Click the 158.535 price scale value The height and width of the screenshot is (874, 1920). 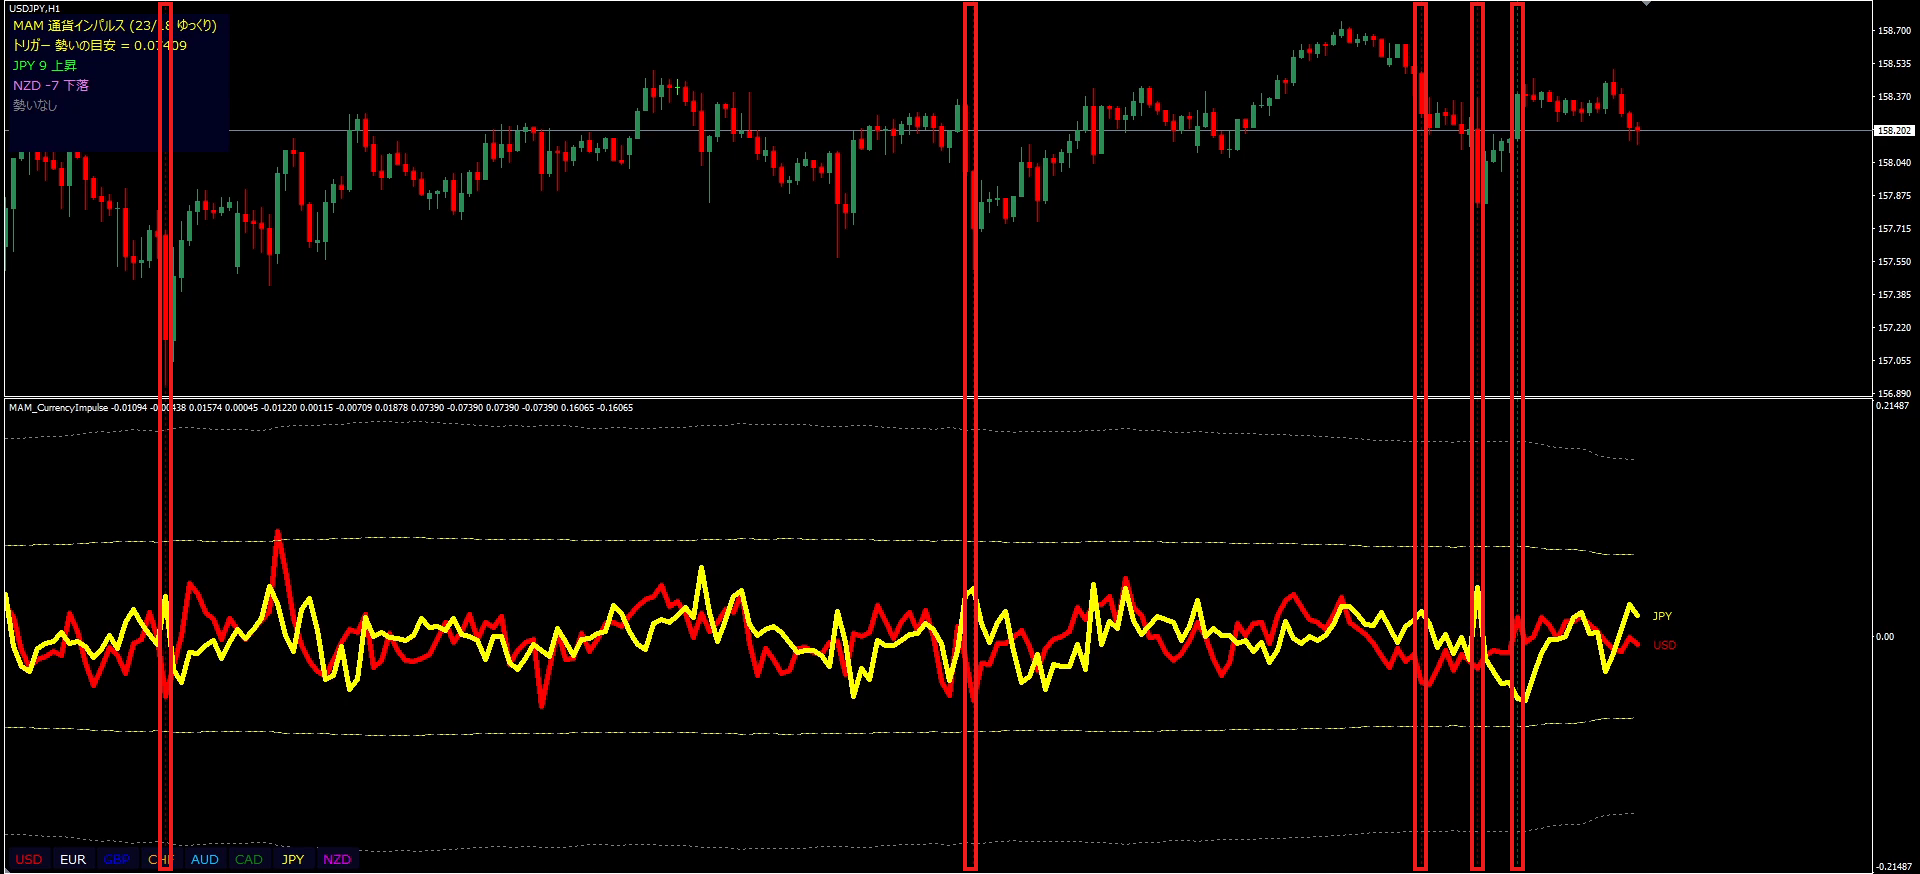tap(1895, 64)
